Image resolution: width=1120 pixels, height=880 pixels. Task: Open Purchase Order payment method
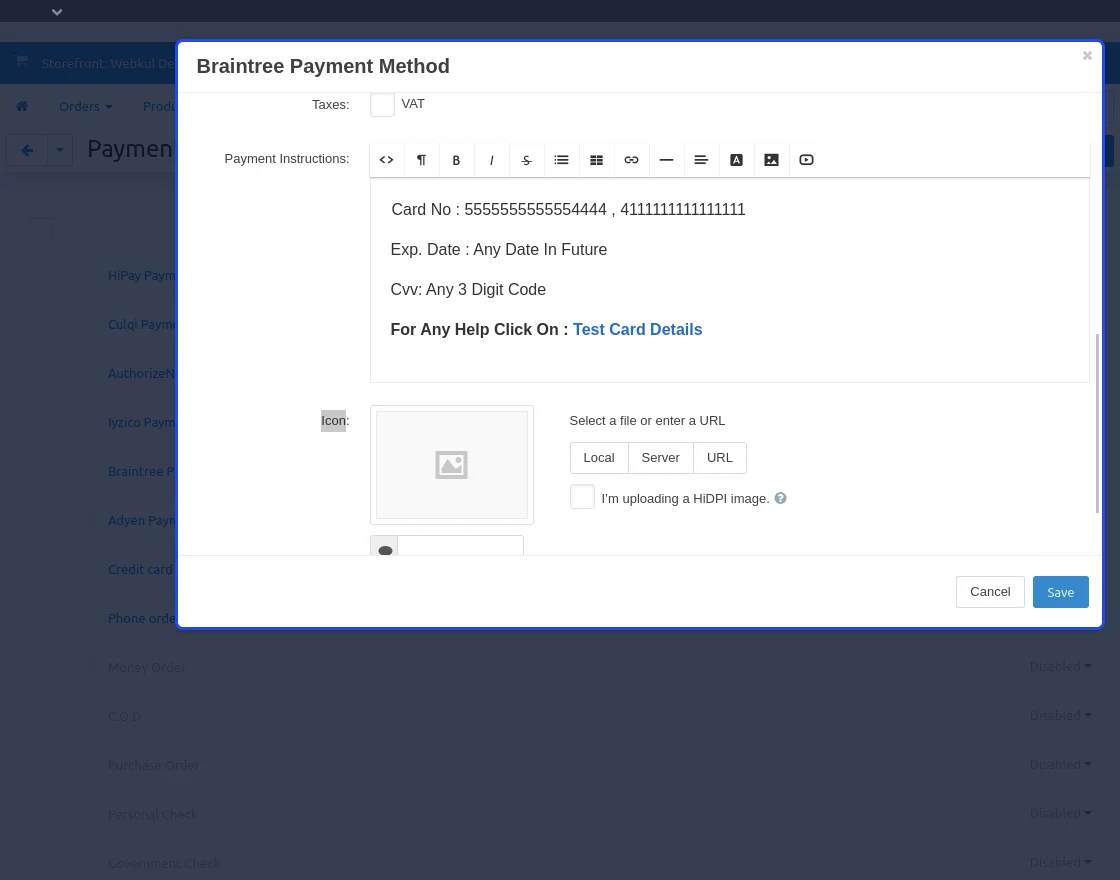point(154,766)
